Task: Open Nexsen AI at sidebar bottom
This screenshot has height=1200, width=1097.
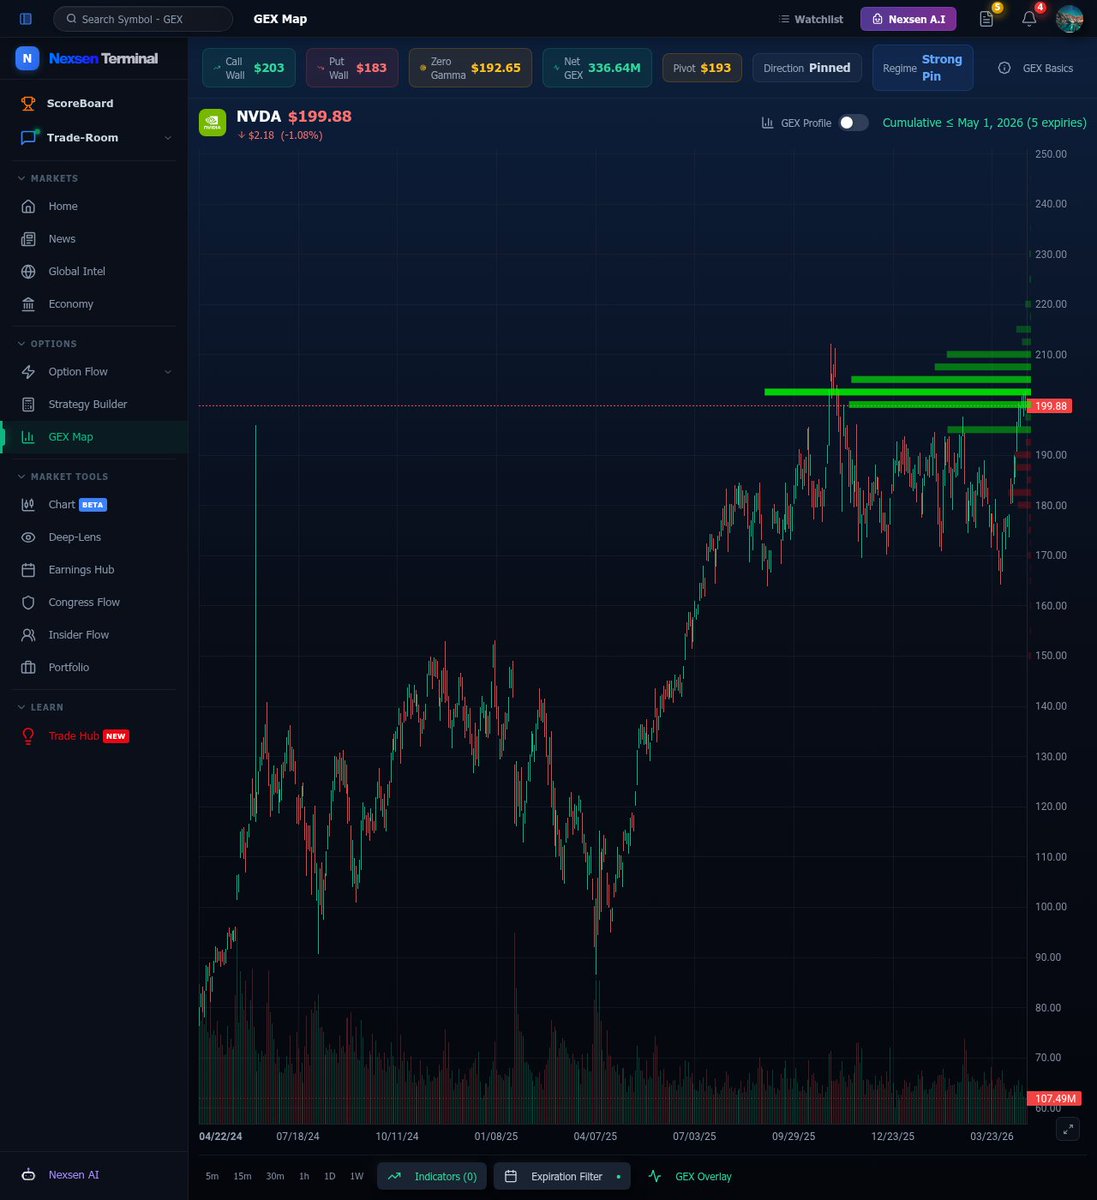Action: coord(74,1175)
